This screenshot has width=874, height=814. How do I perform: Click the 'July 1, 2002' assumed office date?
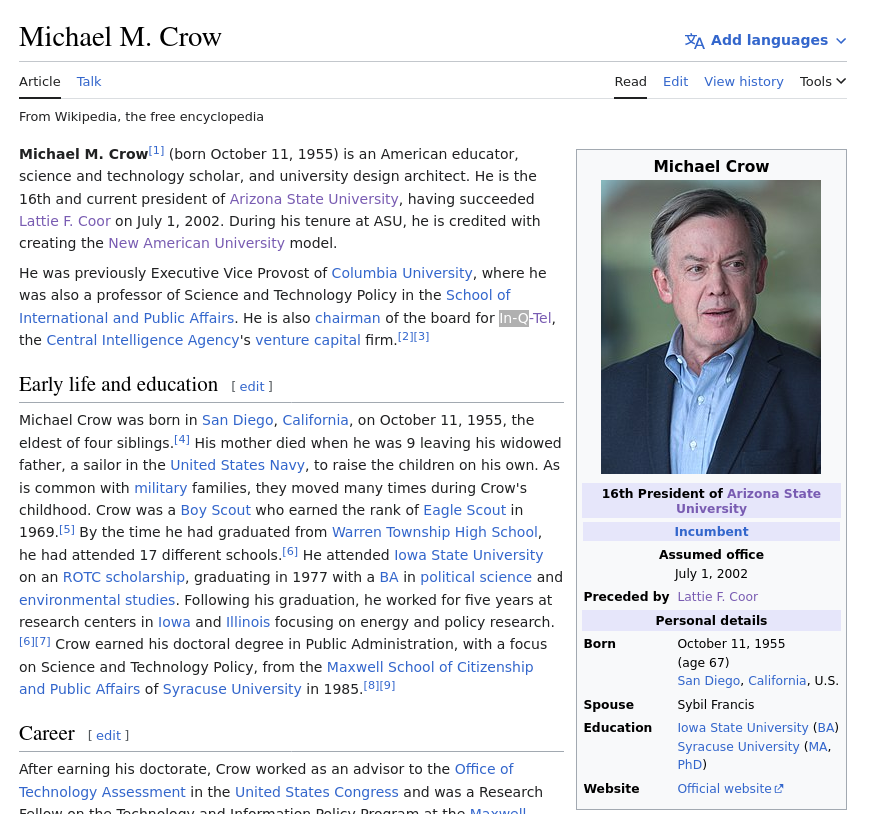pos(711,574)
